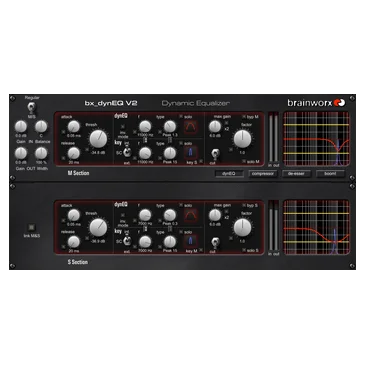Click the S Section dynEQ filter shape icon
Viewport: 365px width, 365px height.
click(190, 215)
